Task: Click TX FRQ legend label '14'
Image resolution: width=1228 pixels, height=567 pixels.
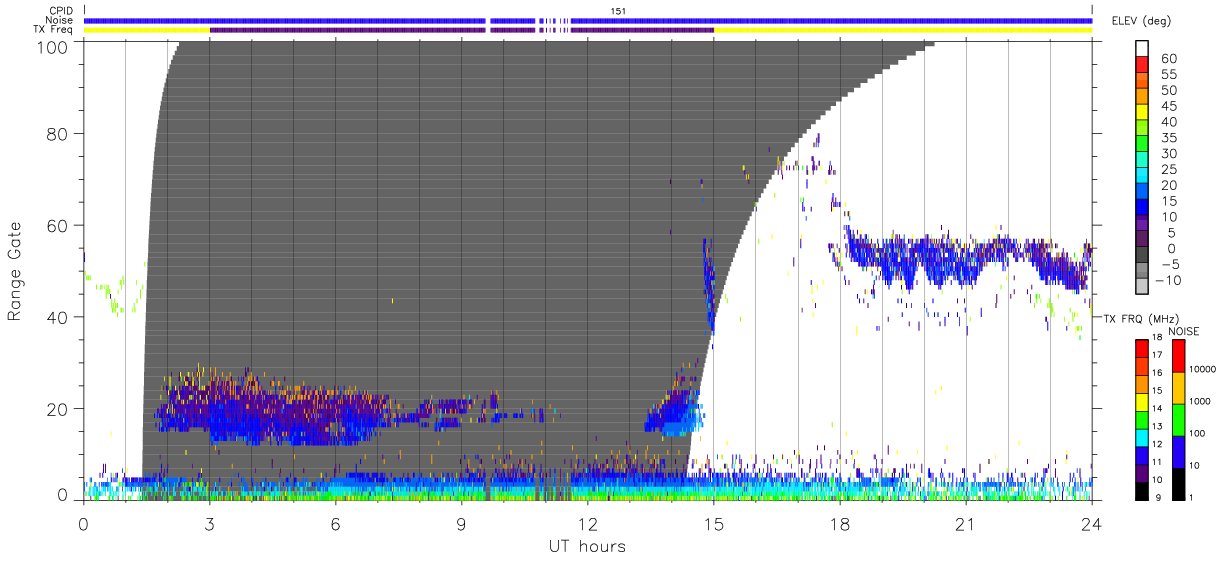Action: click(x=1157, y=409)
